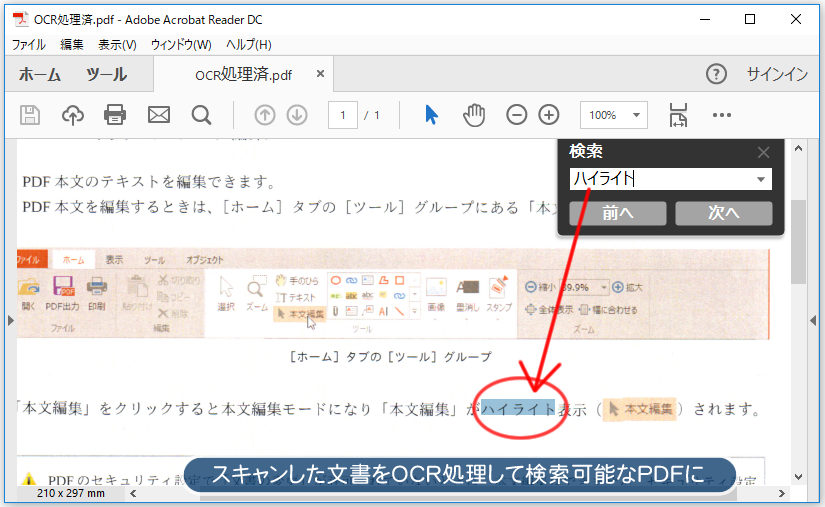Activate the hand pan tool
Image resolution: width=825 pixels, height=507 pixels.
[x=474, y=115]
